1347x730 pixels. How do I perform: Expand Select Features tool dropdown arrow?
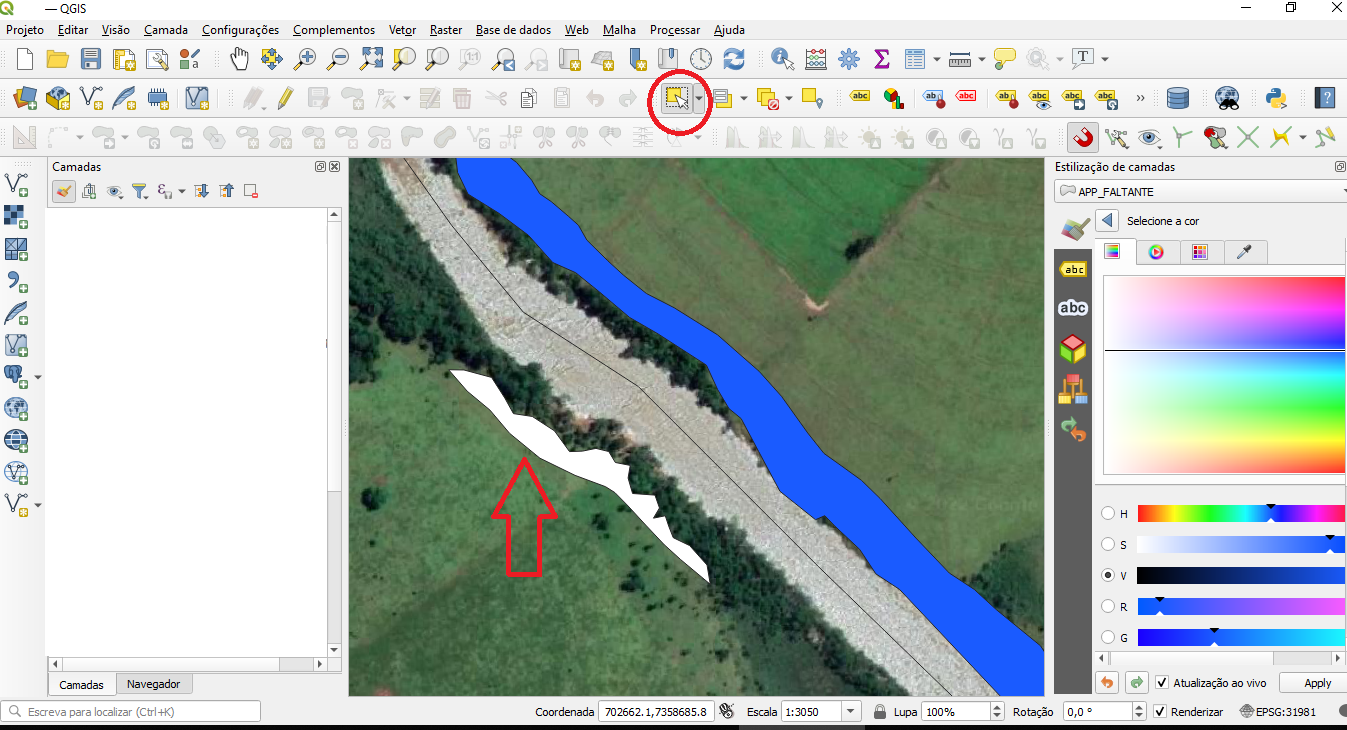698,98
